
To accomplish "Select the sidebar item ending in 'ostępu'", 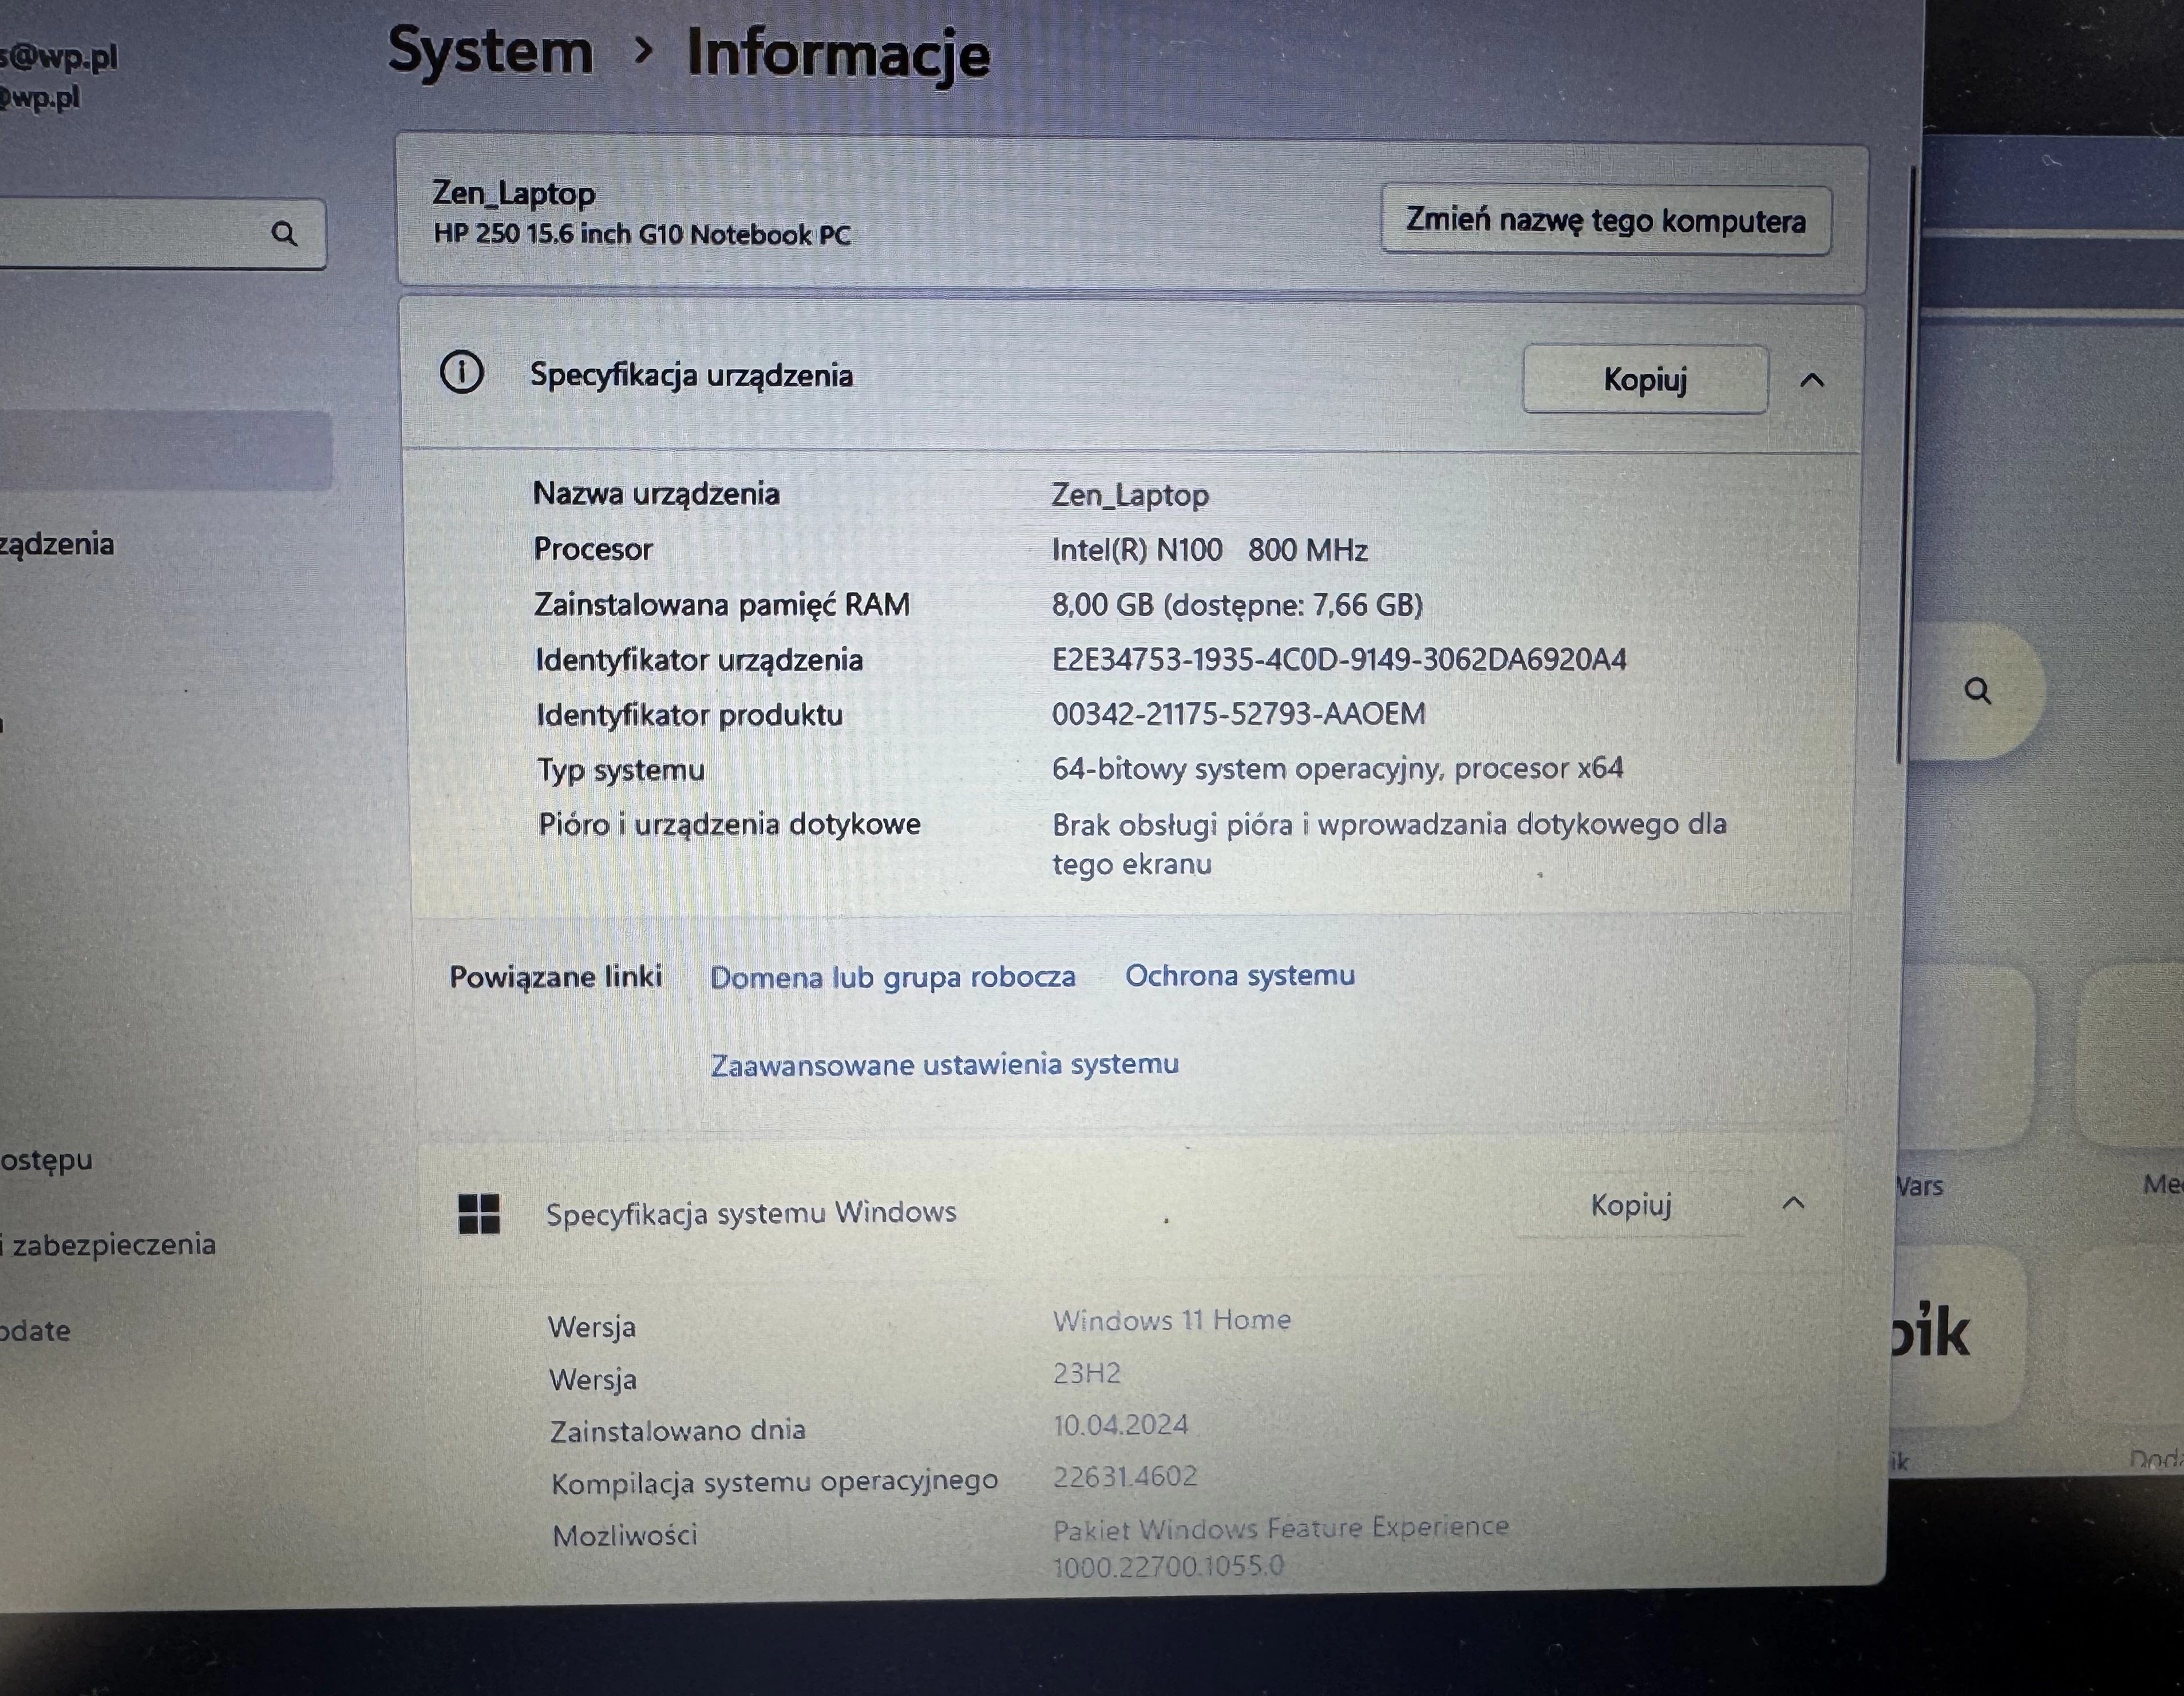I will pos(46,1160).
